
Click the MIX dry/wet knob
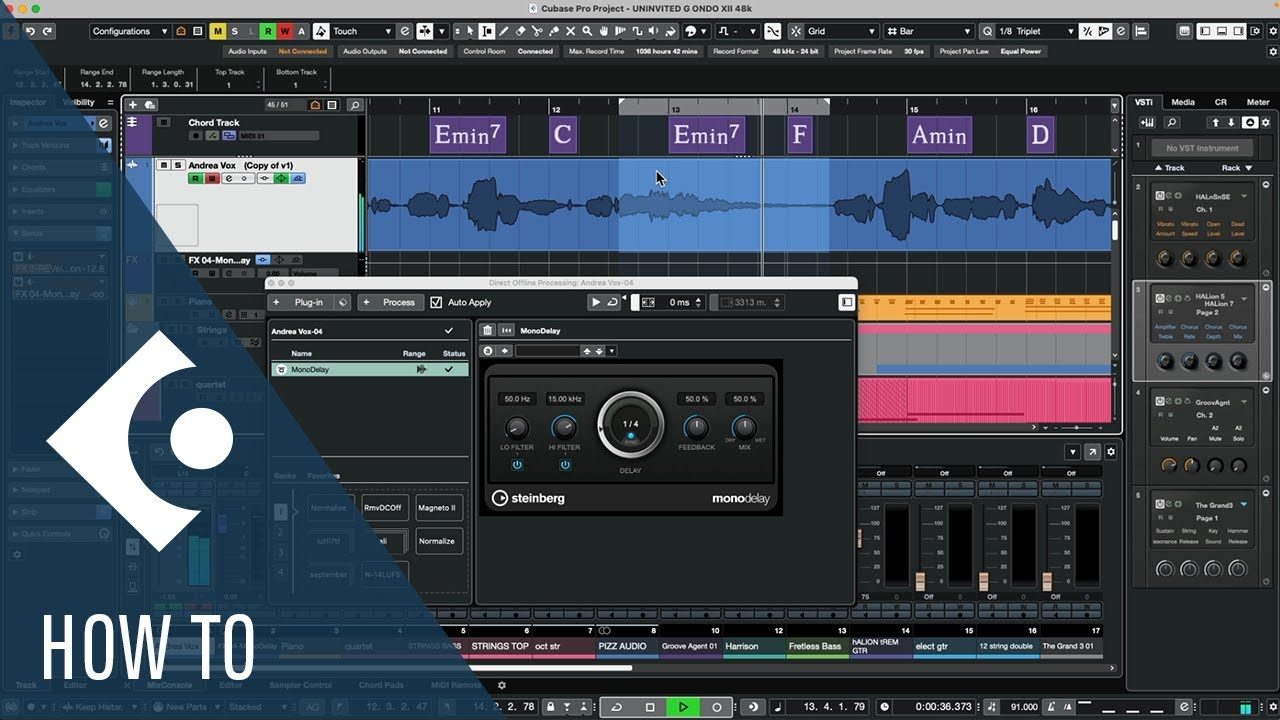743,428
